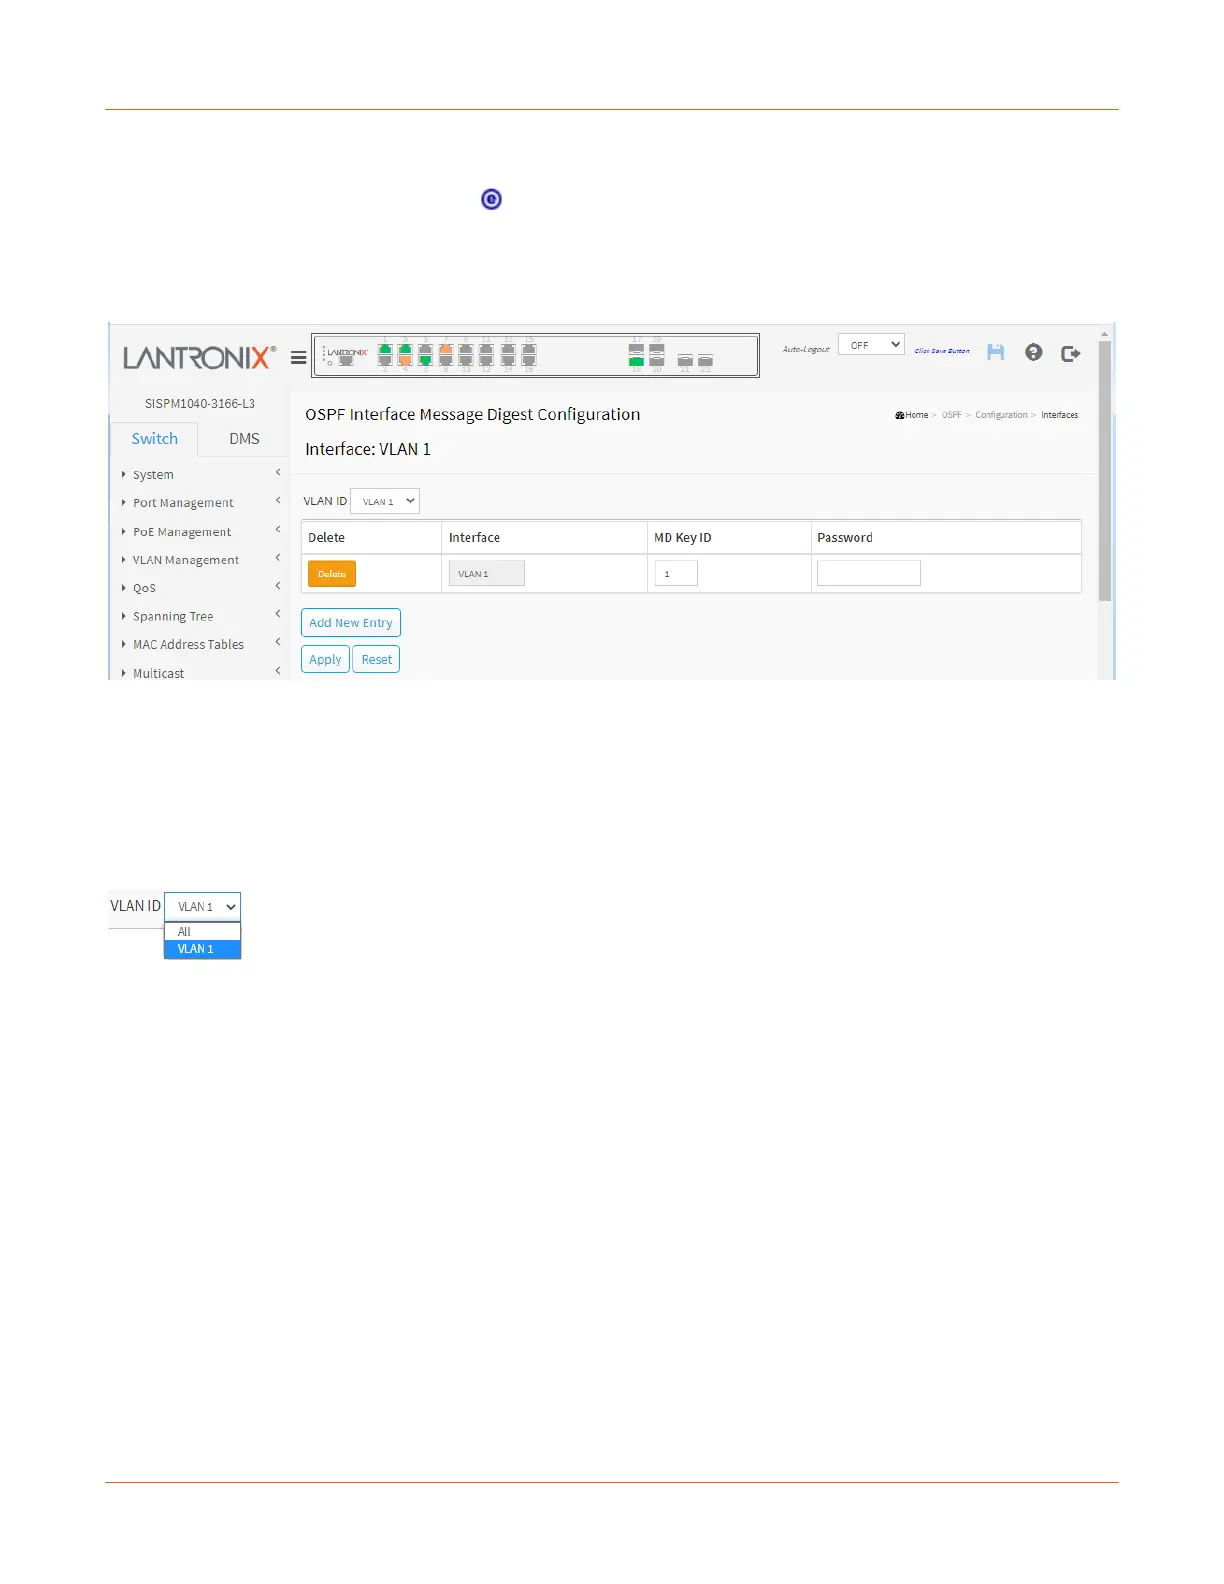Go to OSPF breadcrumb link
1224x1584 pixels.
(951, 415)
